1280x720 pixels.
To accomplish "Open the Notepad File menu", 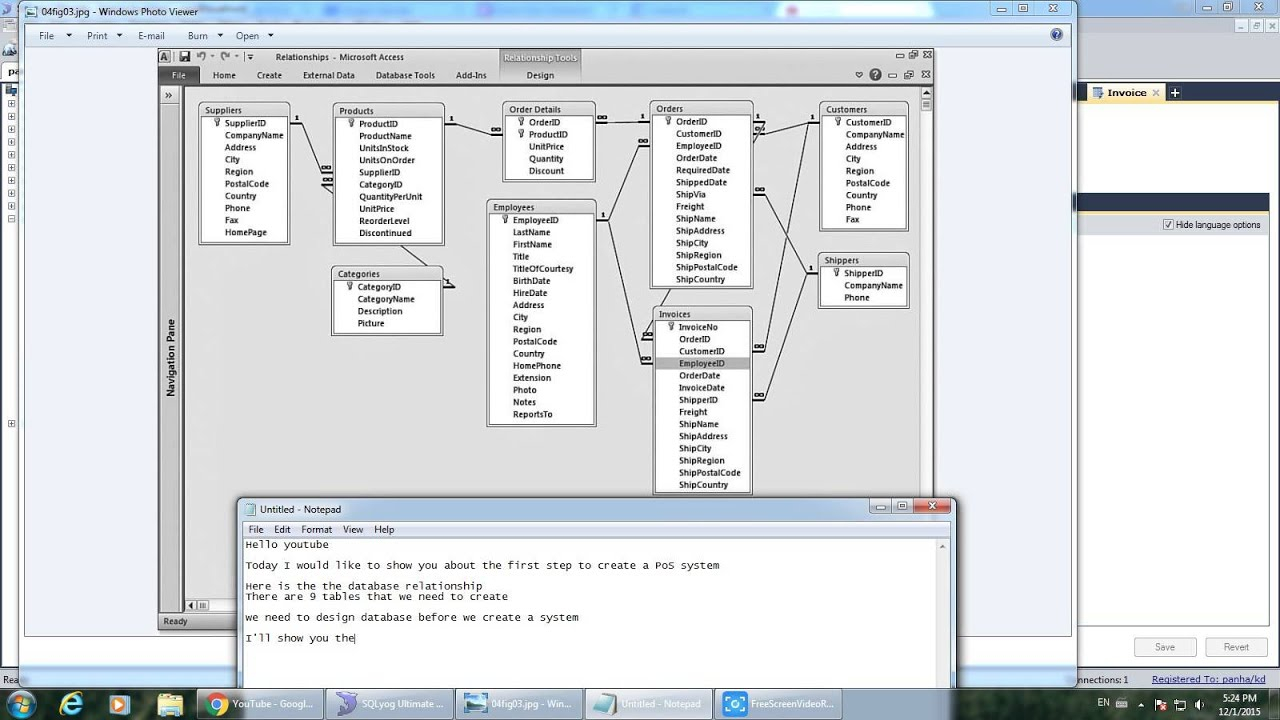I will (256, 529).
